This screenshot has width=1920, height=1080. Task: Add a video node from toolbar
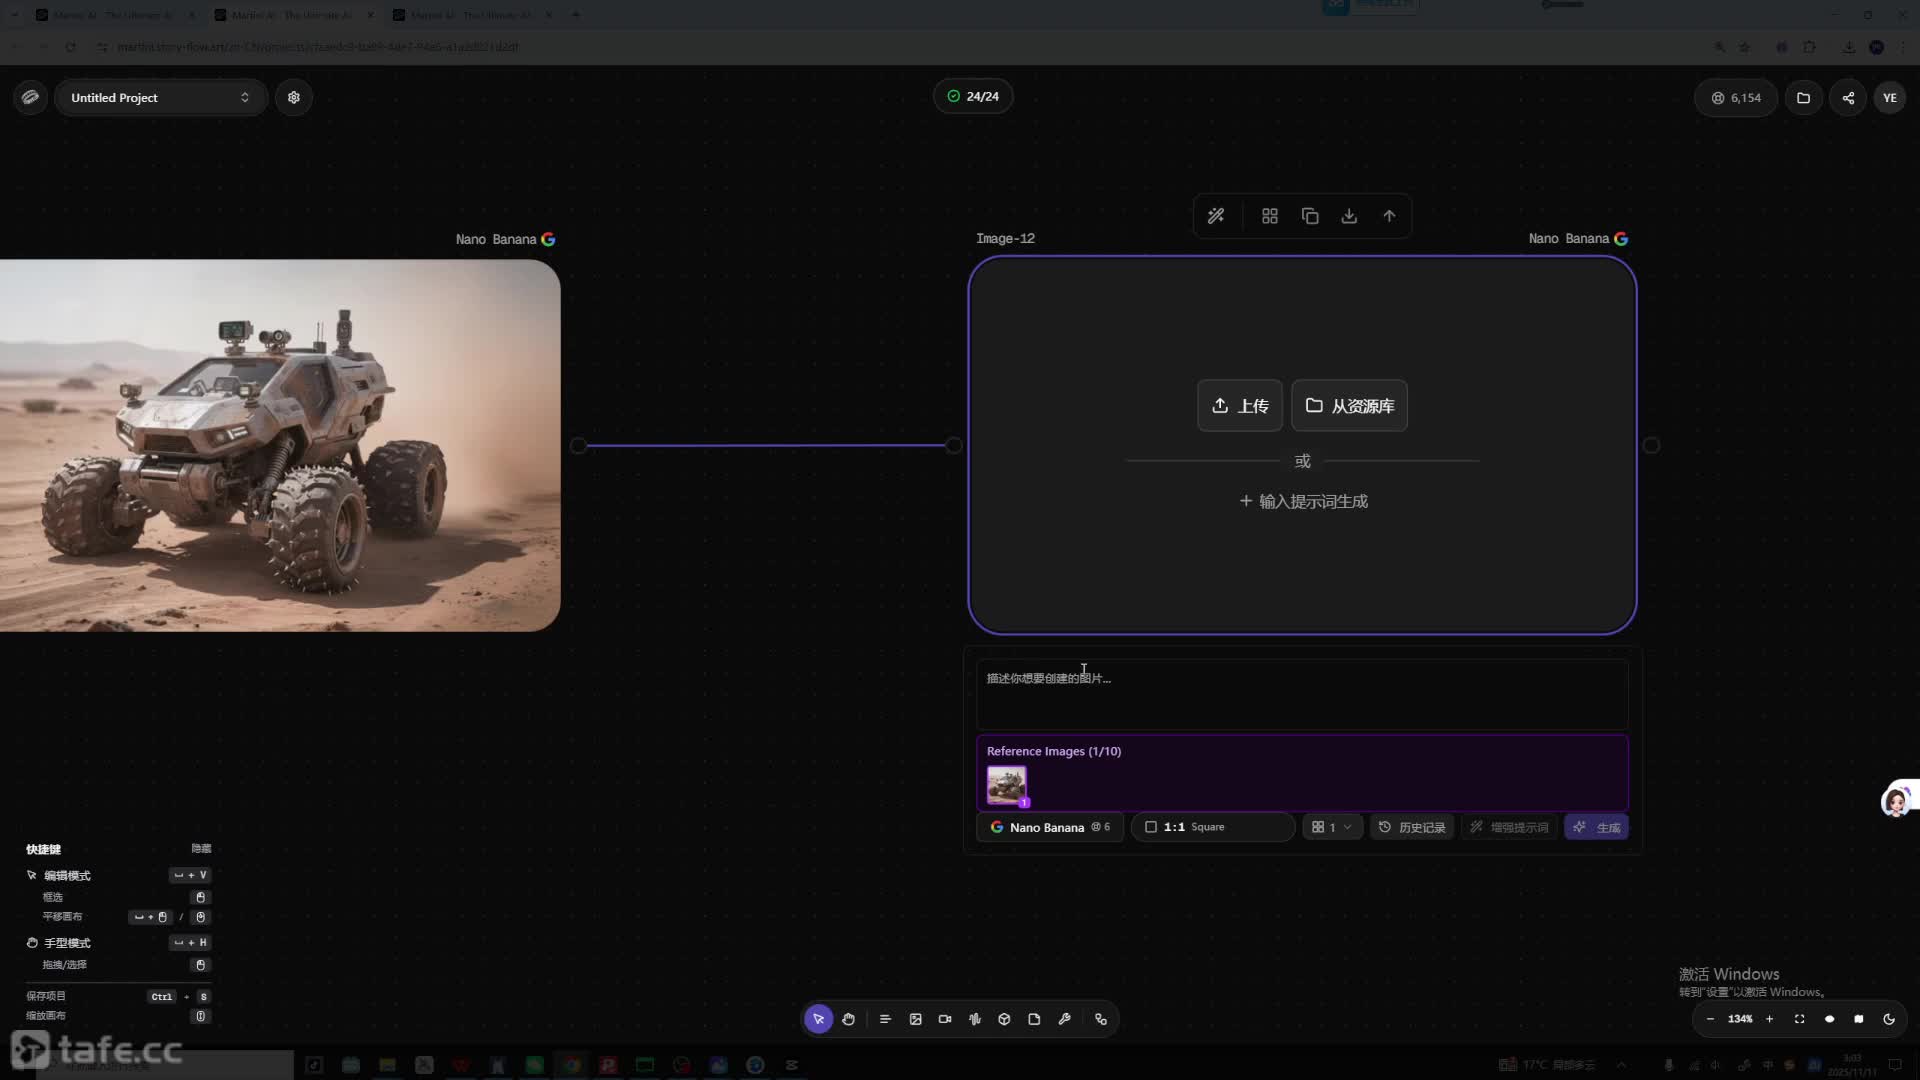[x=945, y=1019]
